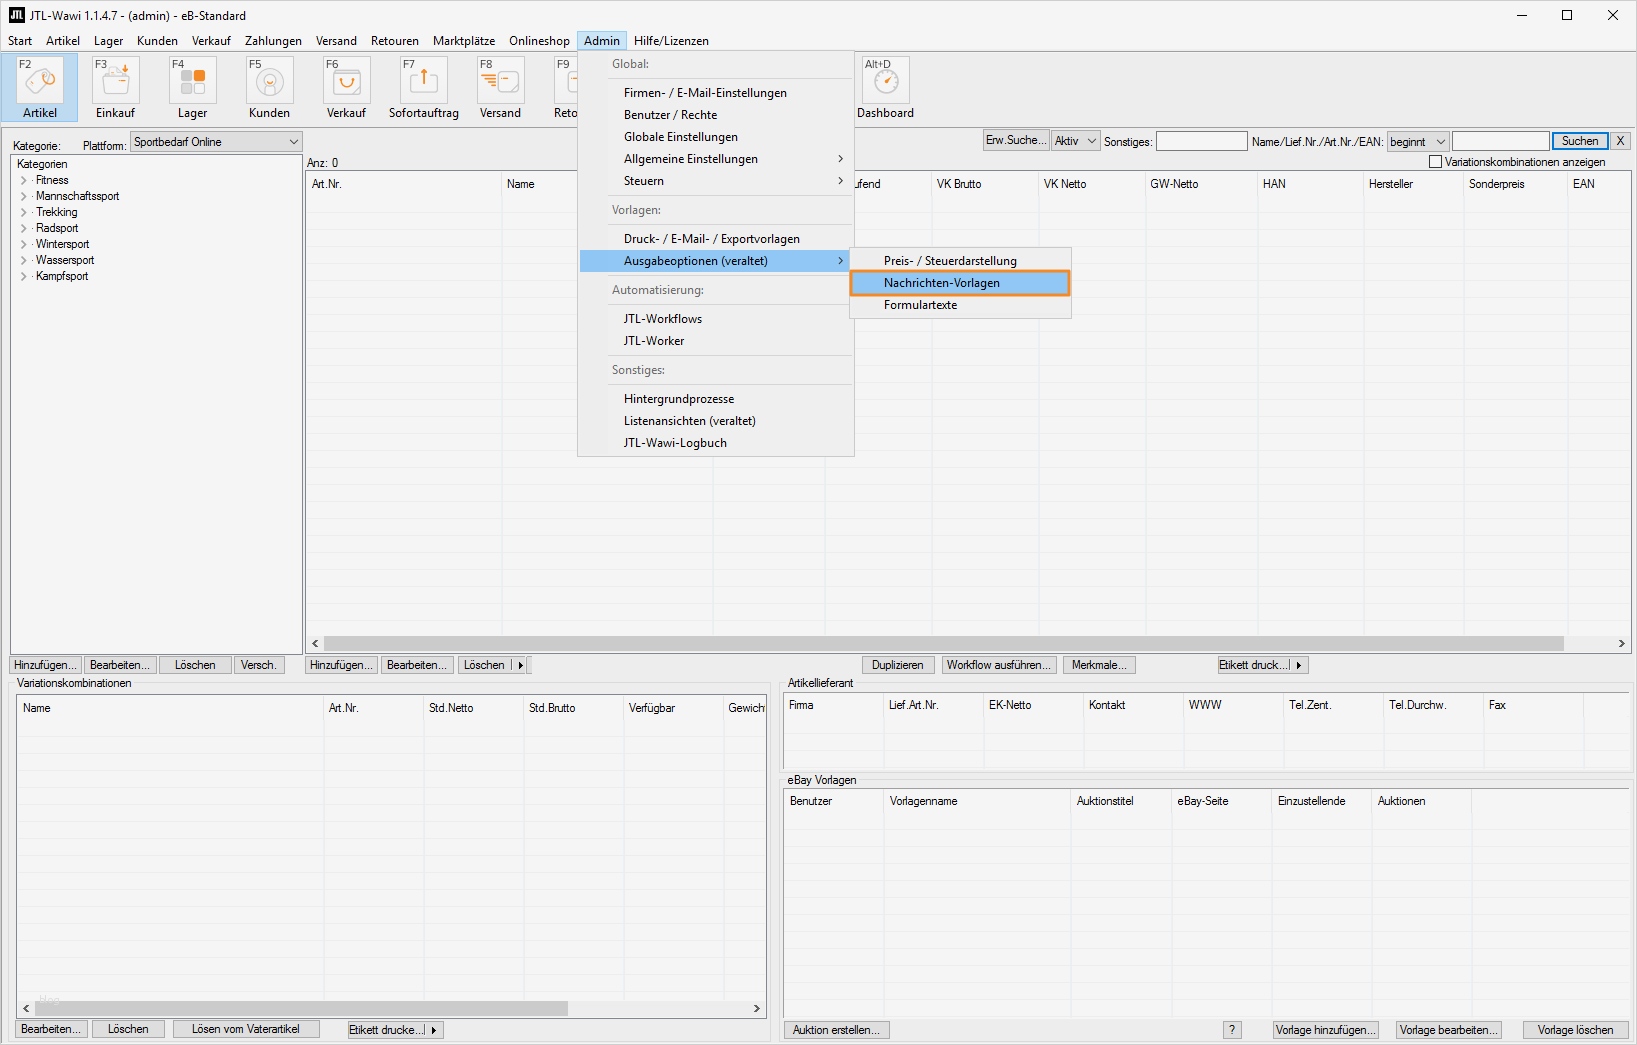Open JTL-Worker menu entry

[x=716, y=341]
